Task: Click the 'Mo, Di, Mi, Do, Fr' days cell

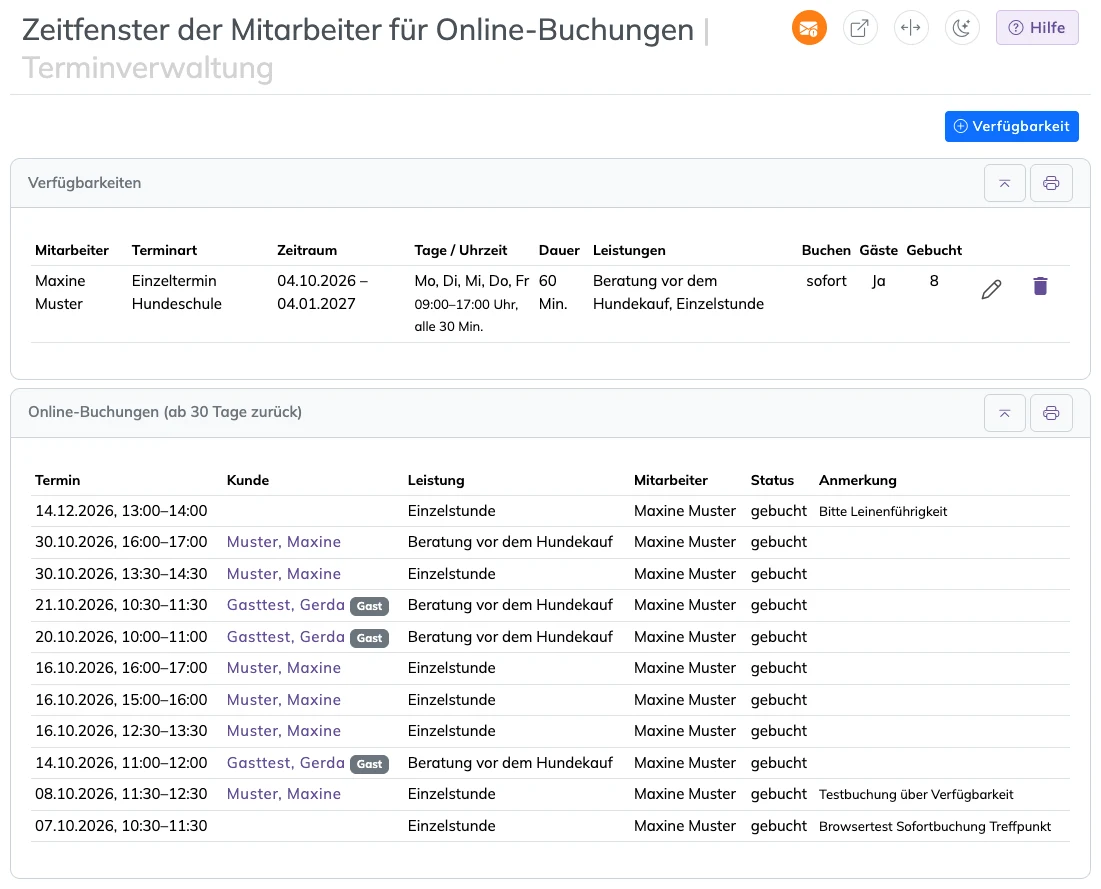Action: [471, 281]
